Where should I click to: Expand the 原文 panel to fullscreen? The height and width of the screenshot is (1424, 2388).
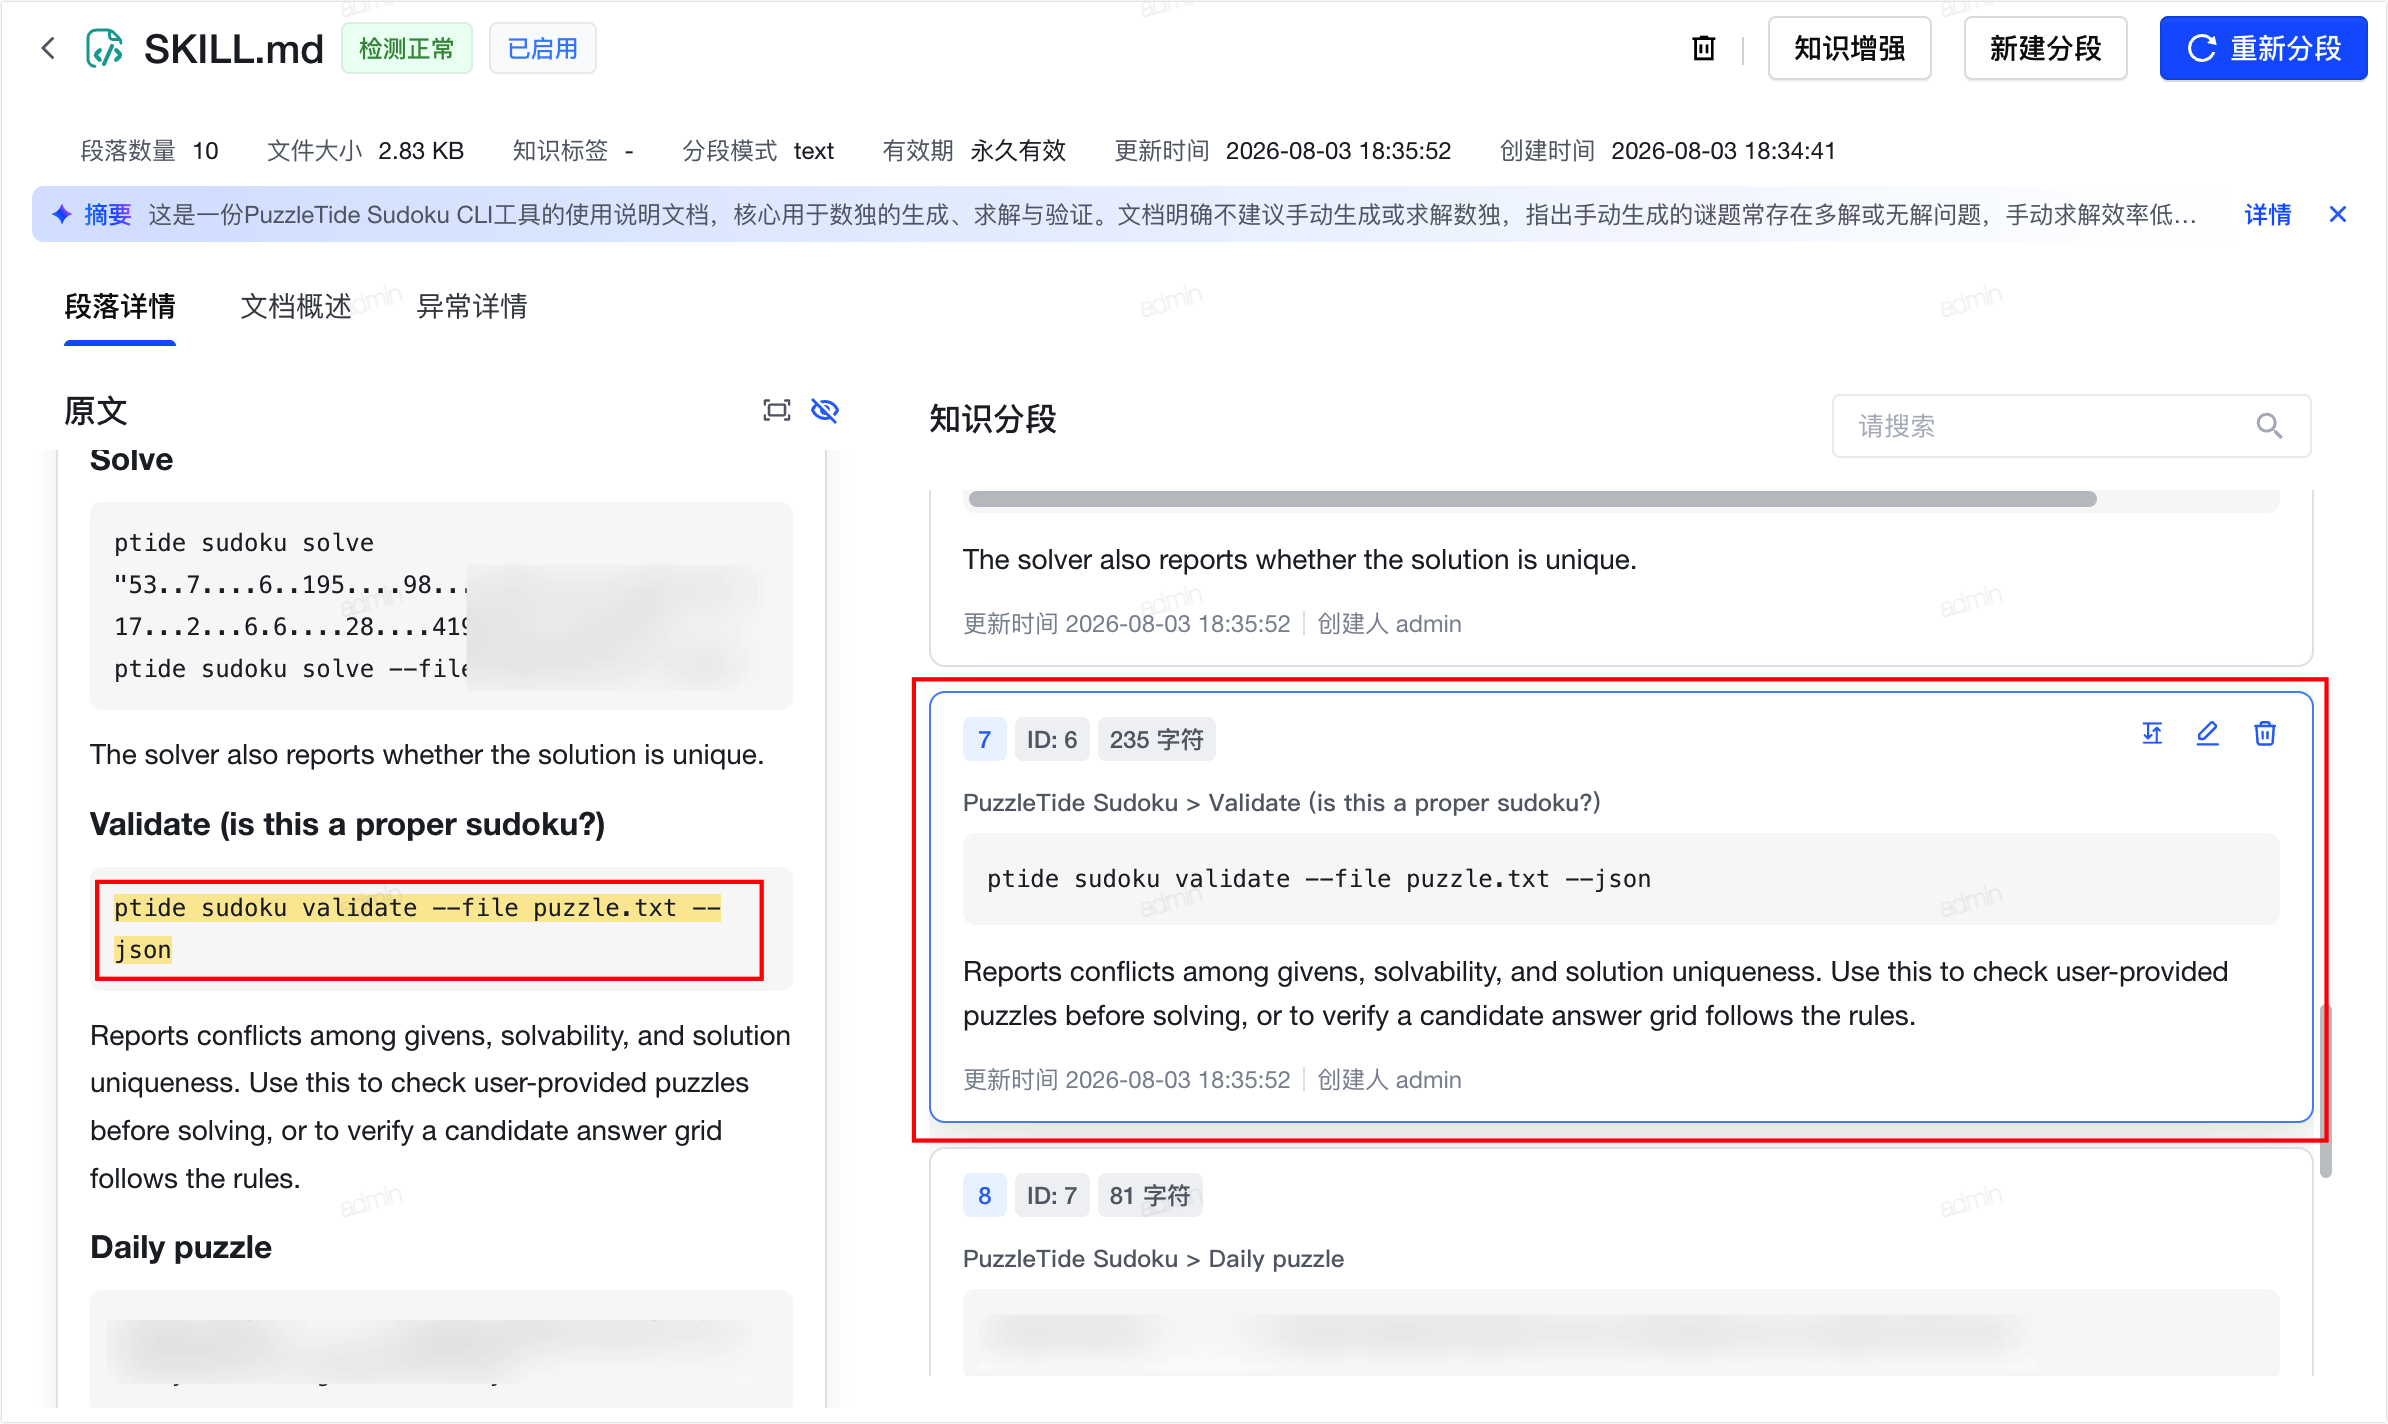[777, 410]
